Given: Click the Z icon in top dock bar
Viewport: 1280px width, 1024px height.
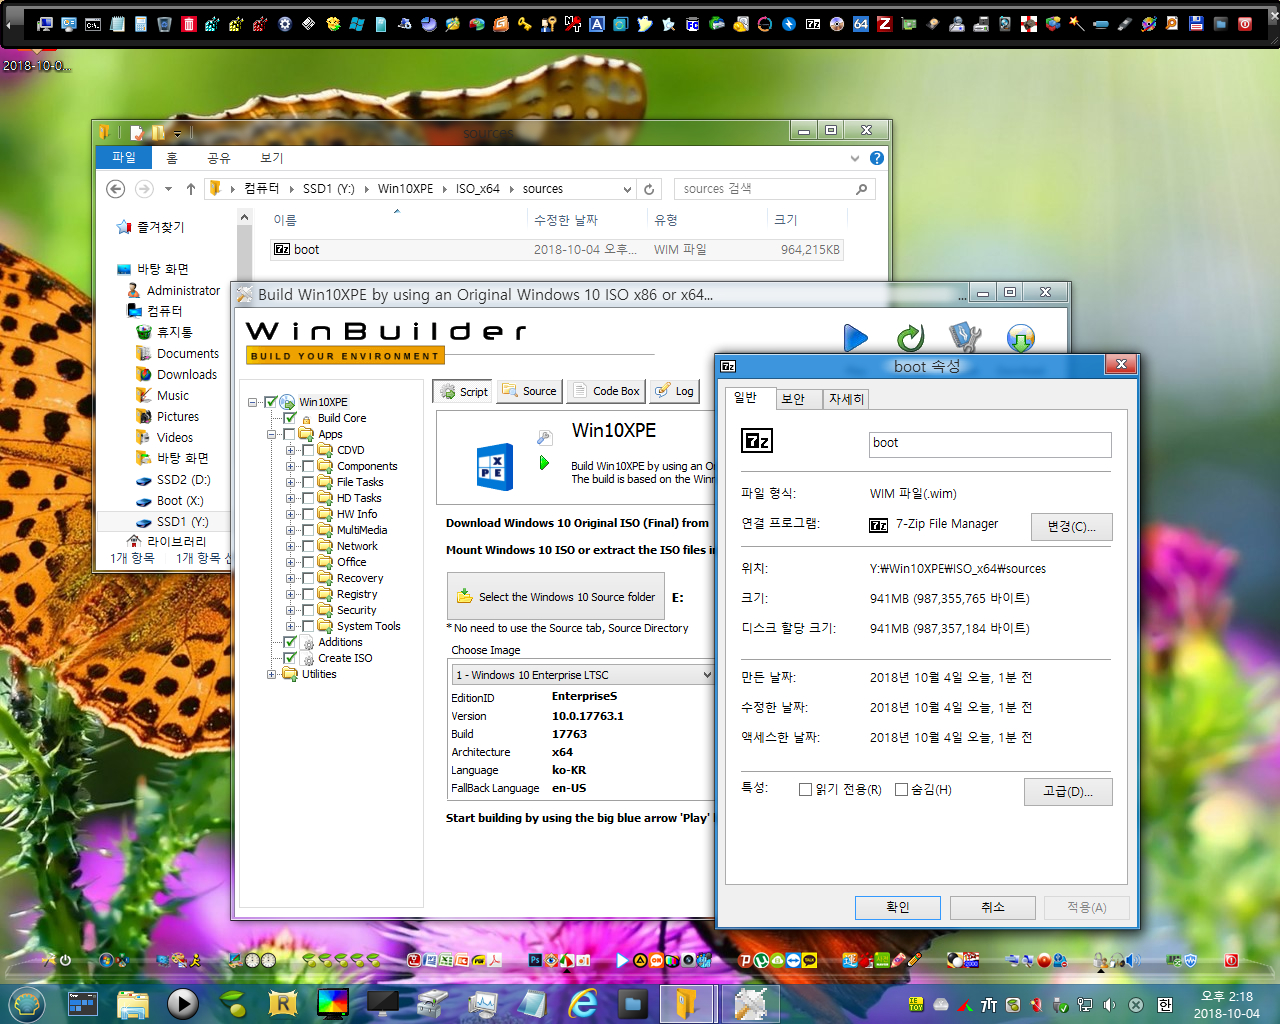Looking at the screenshot, I should pos(885,23).
